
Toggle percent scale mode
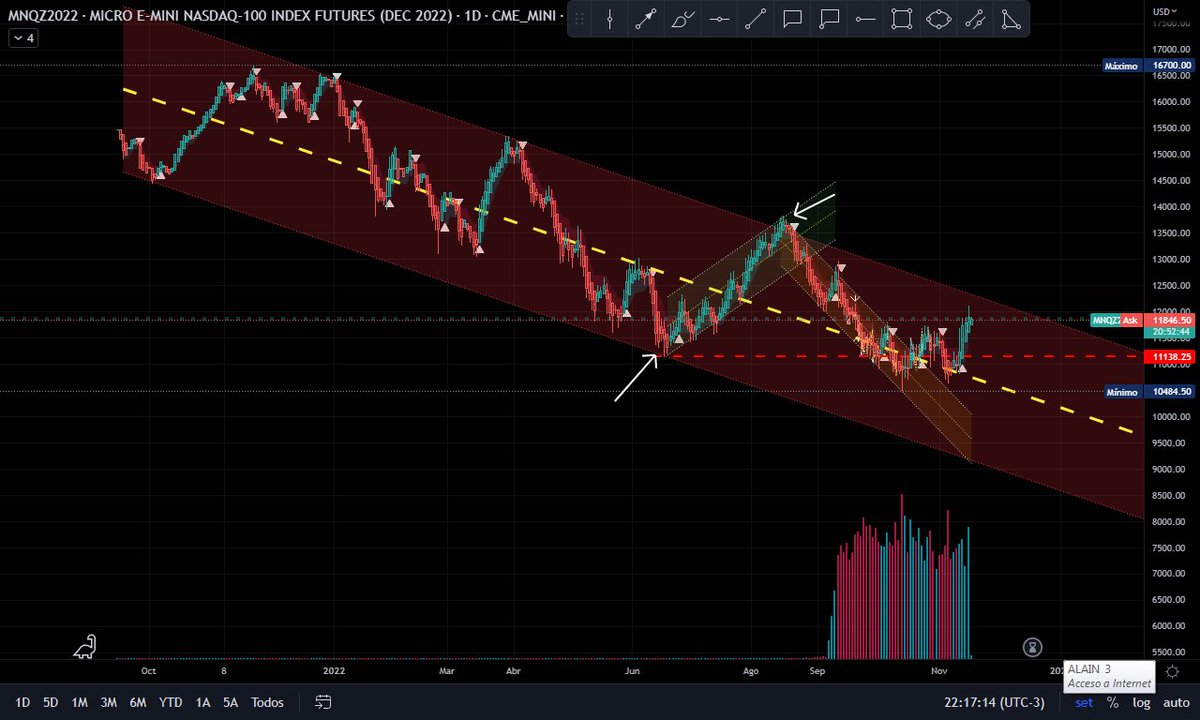[x=1112, y=702]
